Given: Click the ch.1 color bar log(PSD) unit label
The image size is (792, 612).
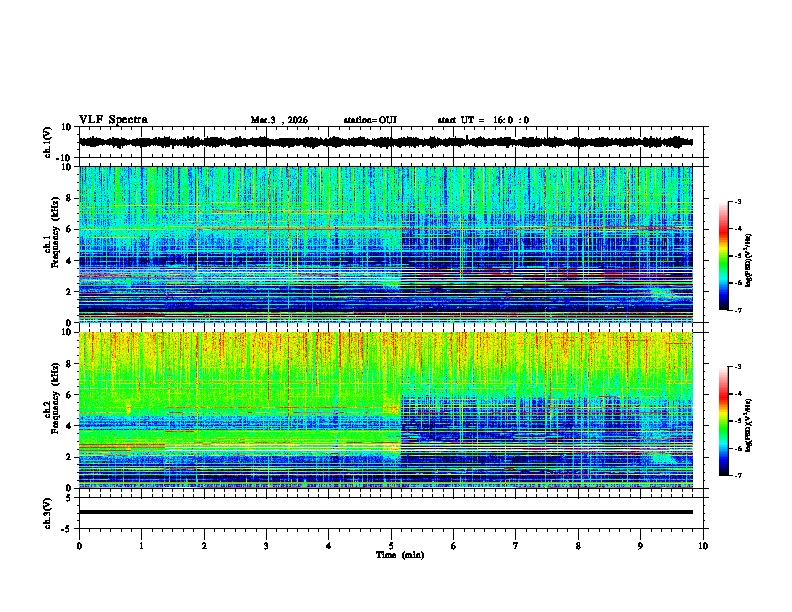Looking at the screenshot, I should (x=748, y=260).
